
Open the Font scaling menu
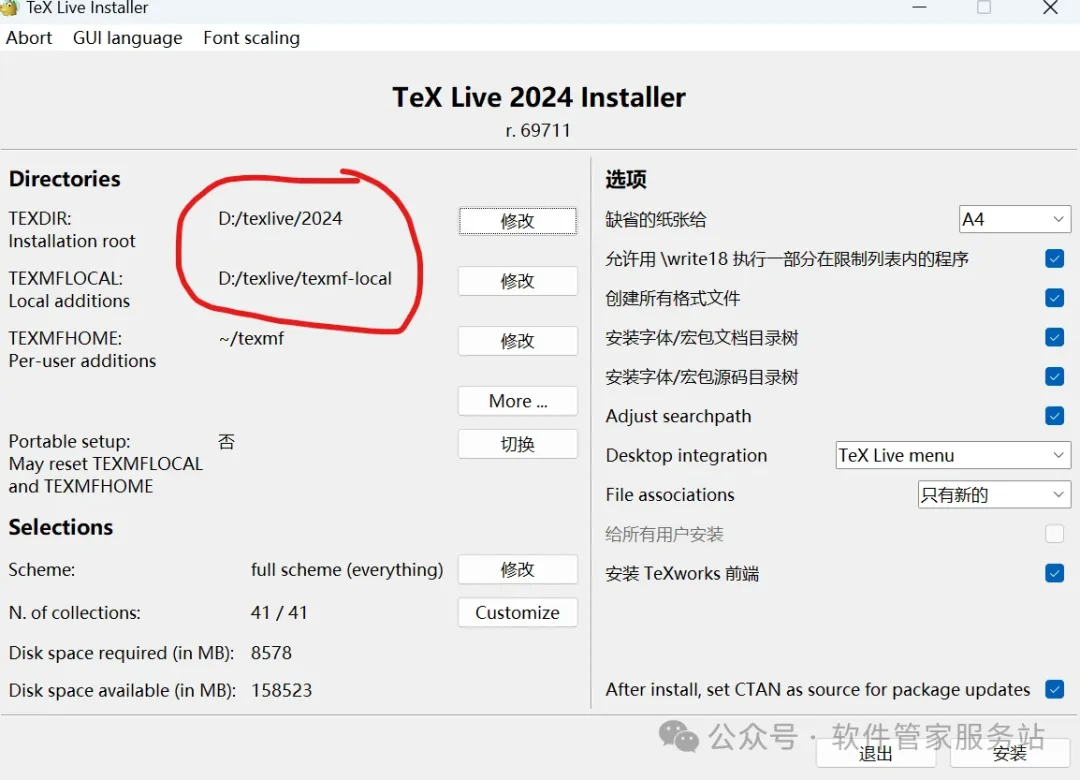(x=251, y=38)
